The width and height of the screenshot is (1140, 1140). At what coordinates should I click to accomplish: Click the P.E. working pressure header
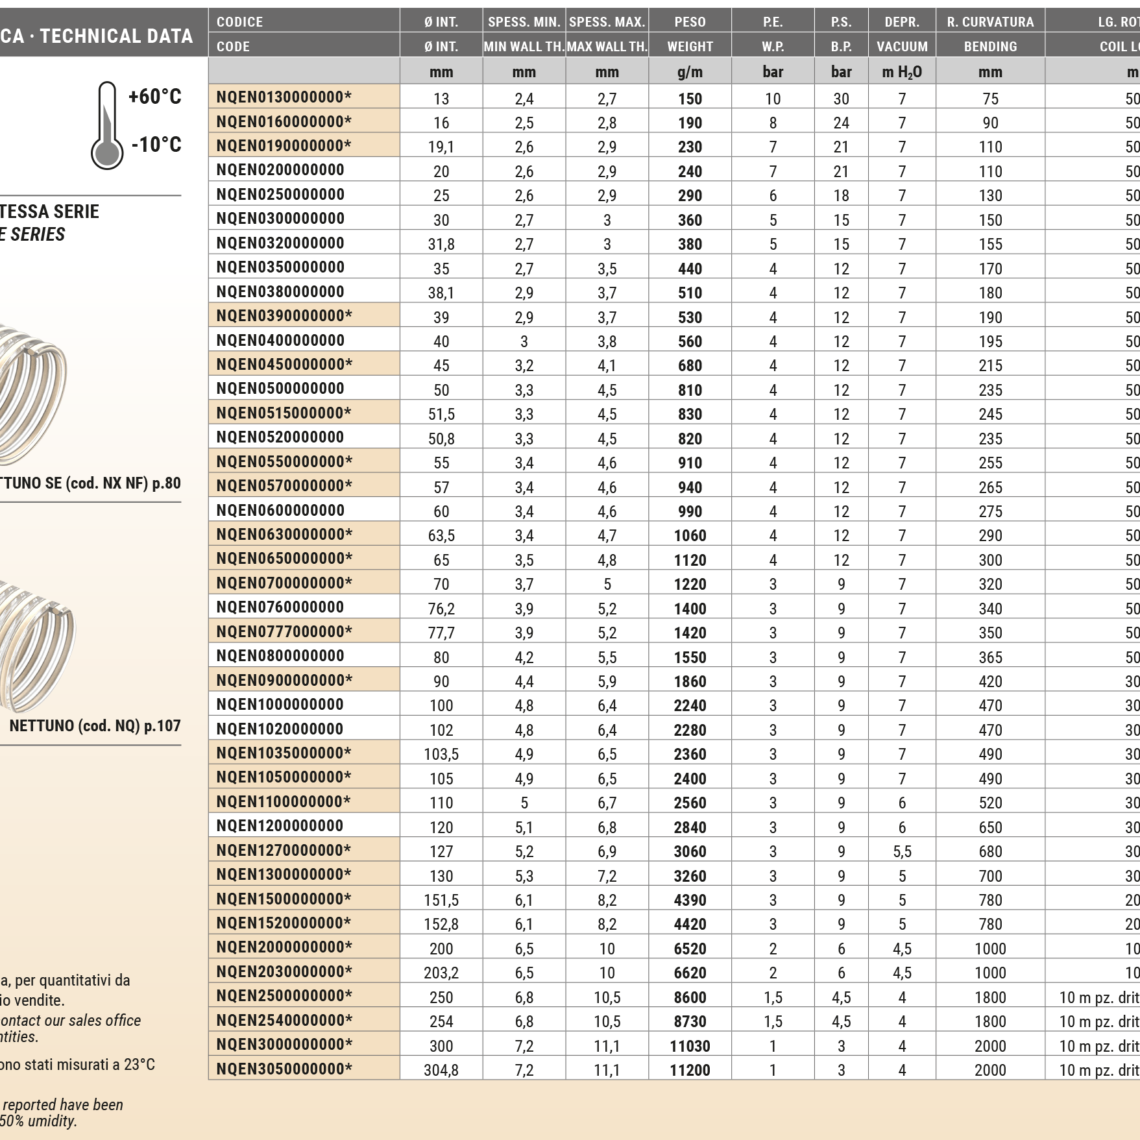click(772, 21)
